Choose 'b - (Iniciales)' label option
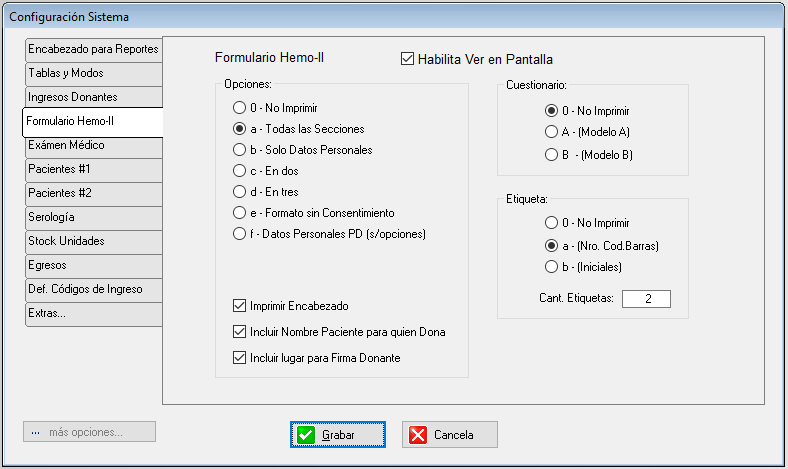Image resolution: width=788 pixels, height=469 pixels. 551,267
